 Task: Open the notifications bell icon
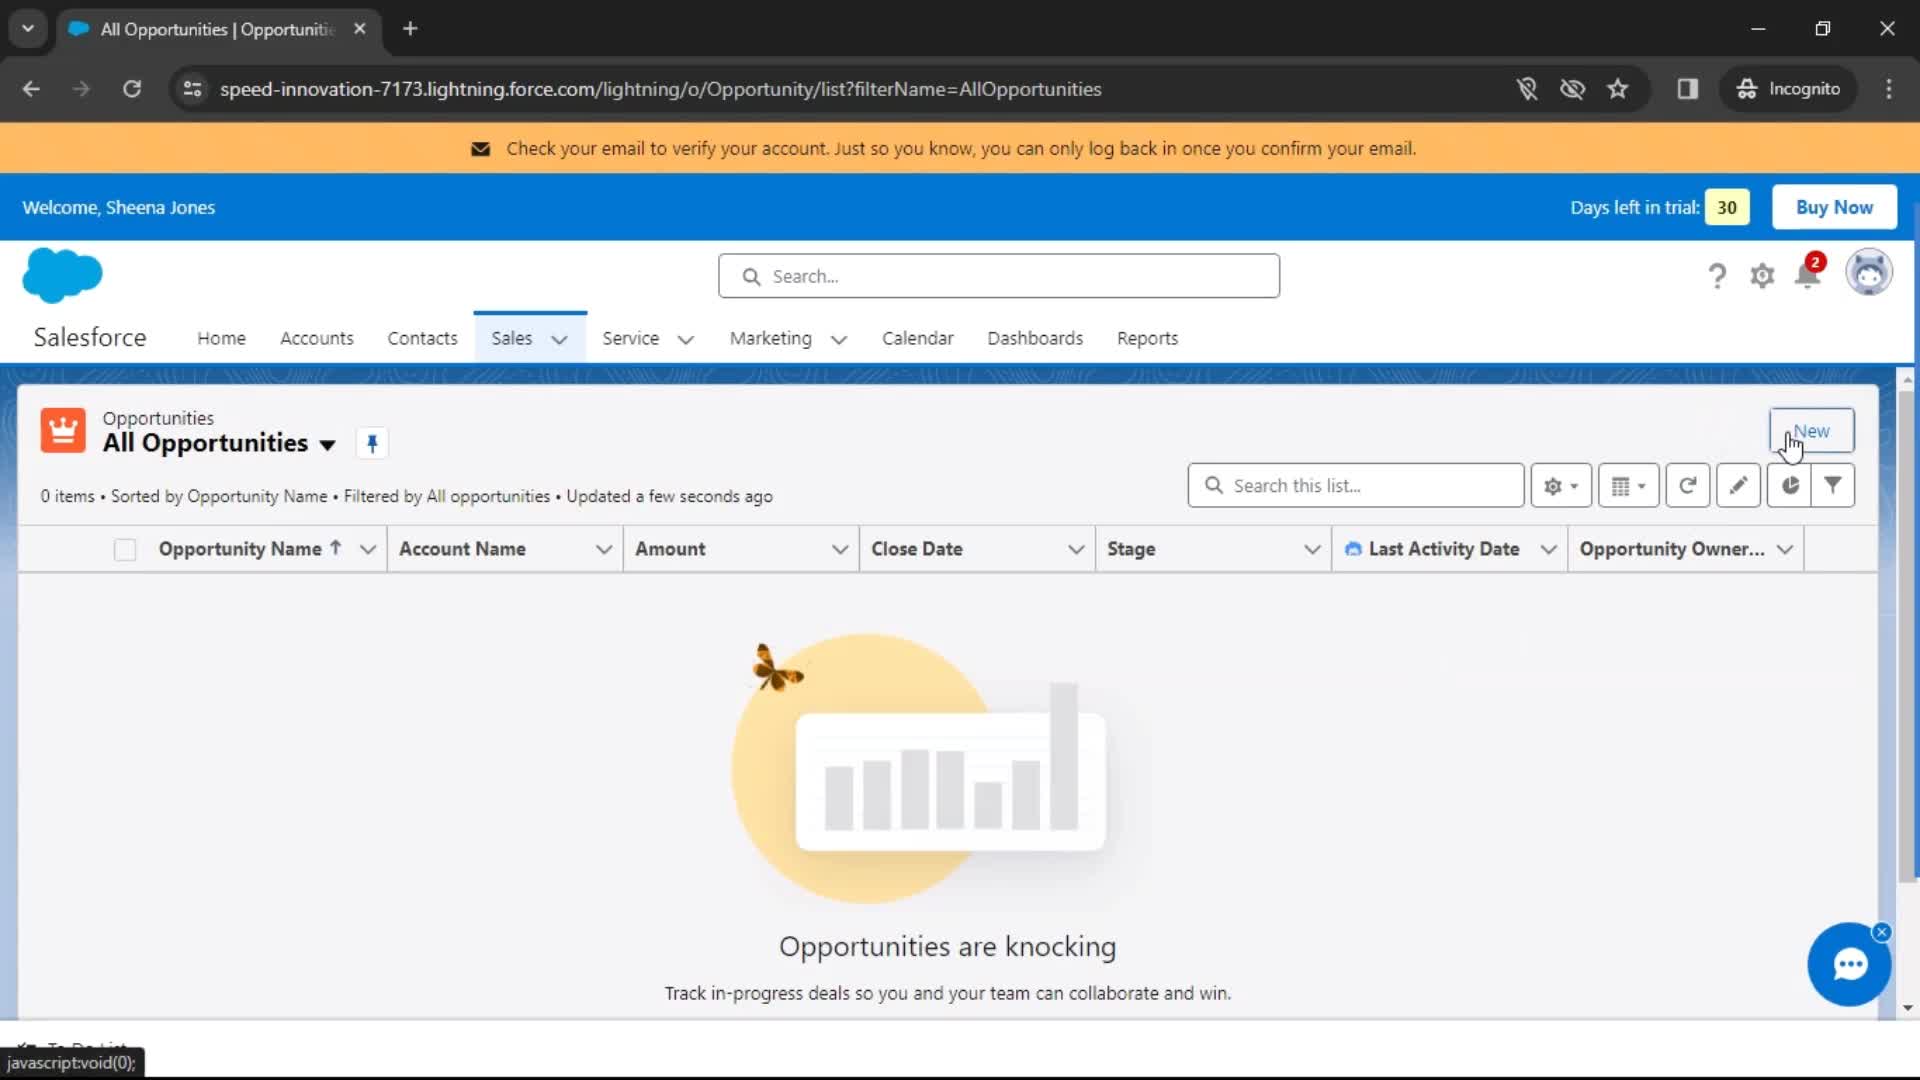(x=1808, y=273)
